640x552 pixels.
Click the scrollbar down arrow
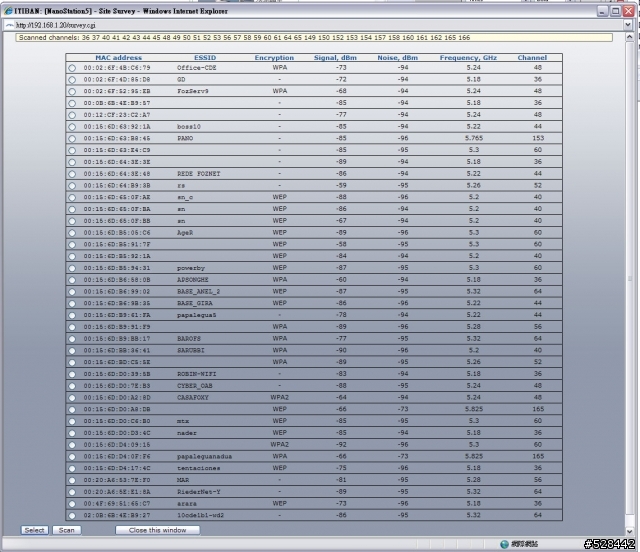click(x=629, y=531)
